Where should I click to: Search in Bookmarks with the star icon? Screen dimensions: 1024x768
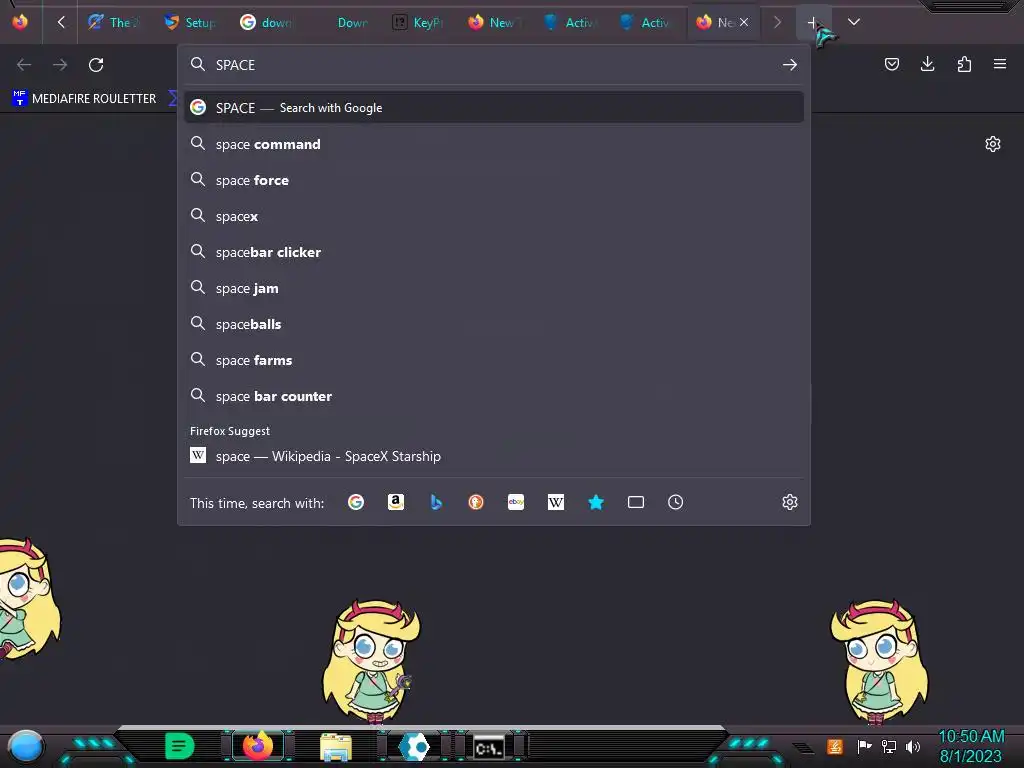pos(596,502)
